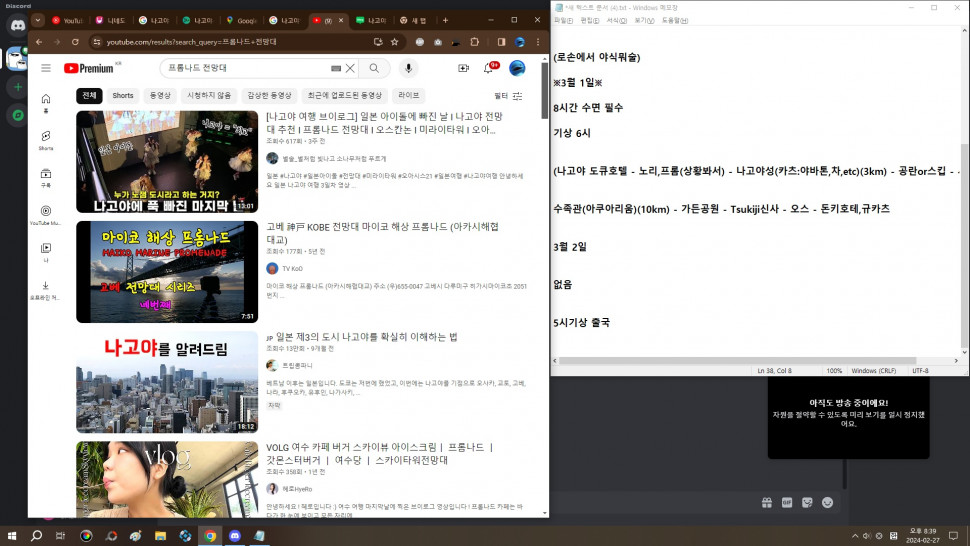Add a server with Discord plus icon
This screenshot has height=546, width=970.
[x=17, y=87]
